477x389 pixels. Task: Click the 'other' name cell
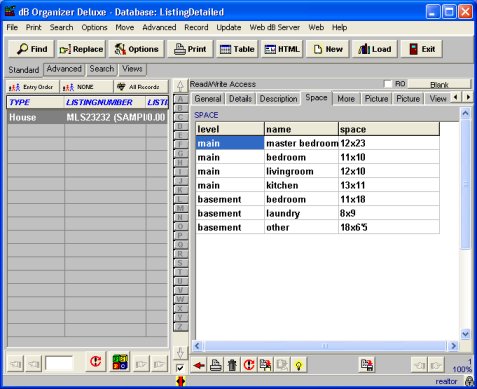[301, 227]
